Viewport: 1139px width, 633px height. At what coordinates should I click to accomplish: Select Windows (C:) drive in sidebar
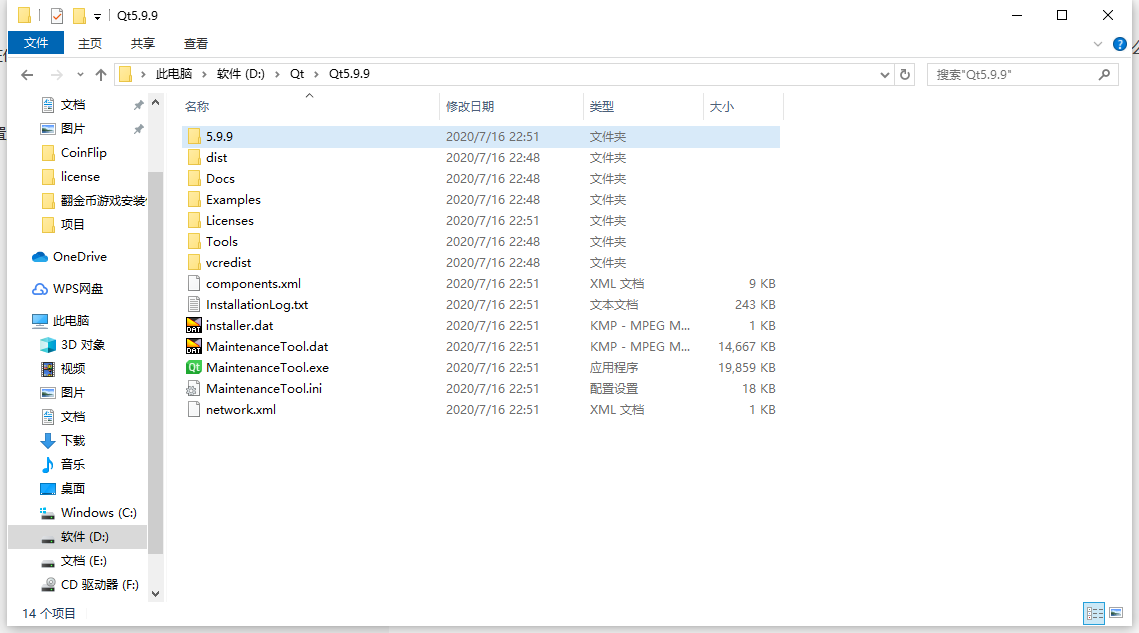point(99,512)
